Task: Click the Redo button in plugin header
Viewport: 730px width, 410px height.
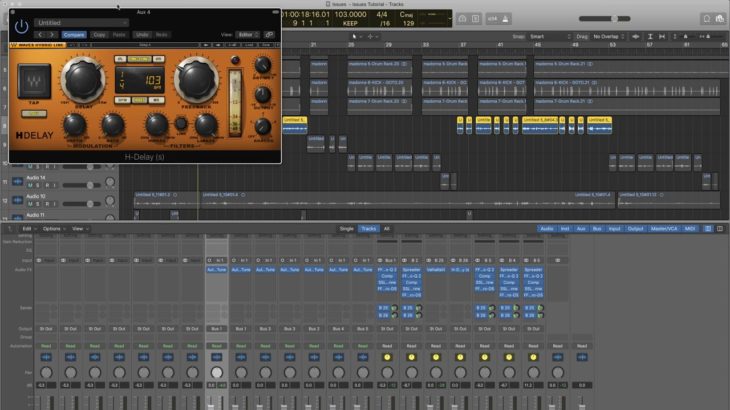Action: tap(162, 35)
